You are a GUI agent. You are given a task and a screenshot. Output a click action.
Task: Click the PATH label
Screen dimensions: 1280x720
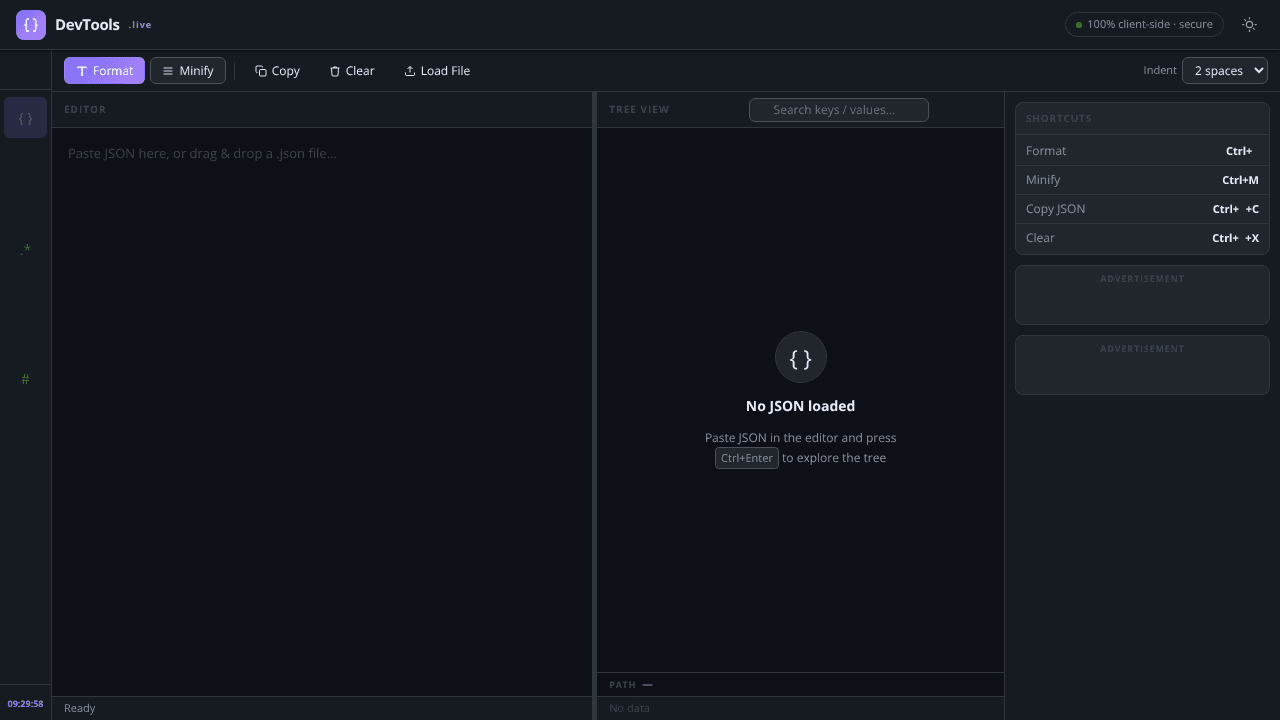coord(622,685)
